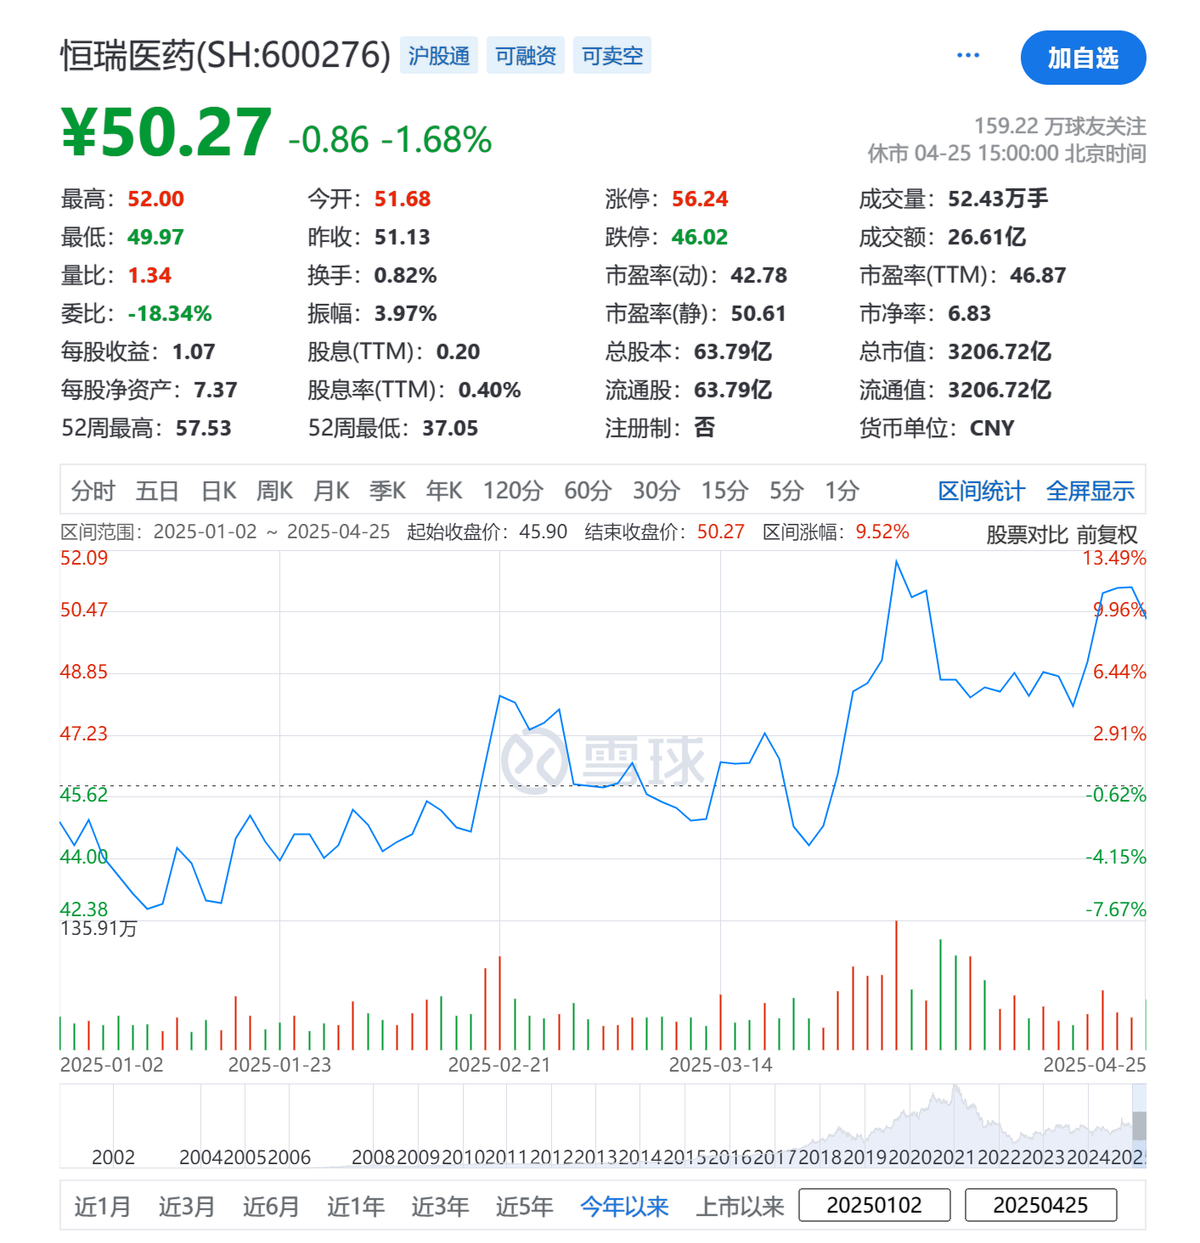Click the 可融资 tag

(526, 55)
